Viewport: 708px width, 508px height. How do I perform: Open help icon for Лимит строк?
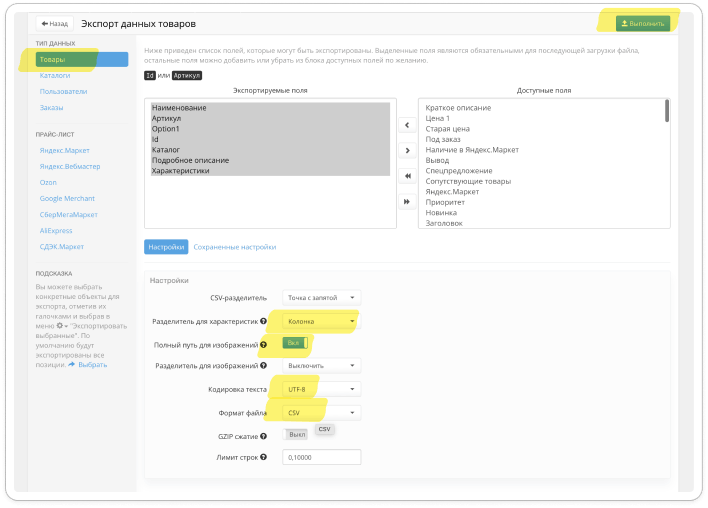click(263, 457)
